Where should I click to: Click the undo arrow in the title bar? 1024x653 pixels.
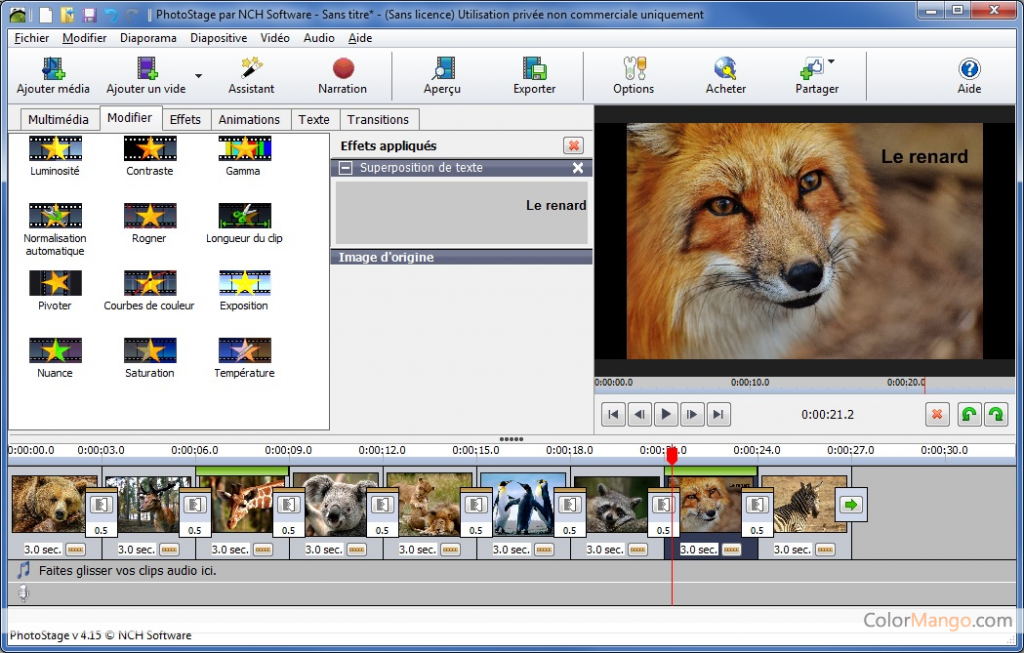click(x=111, y=14)
